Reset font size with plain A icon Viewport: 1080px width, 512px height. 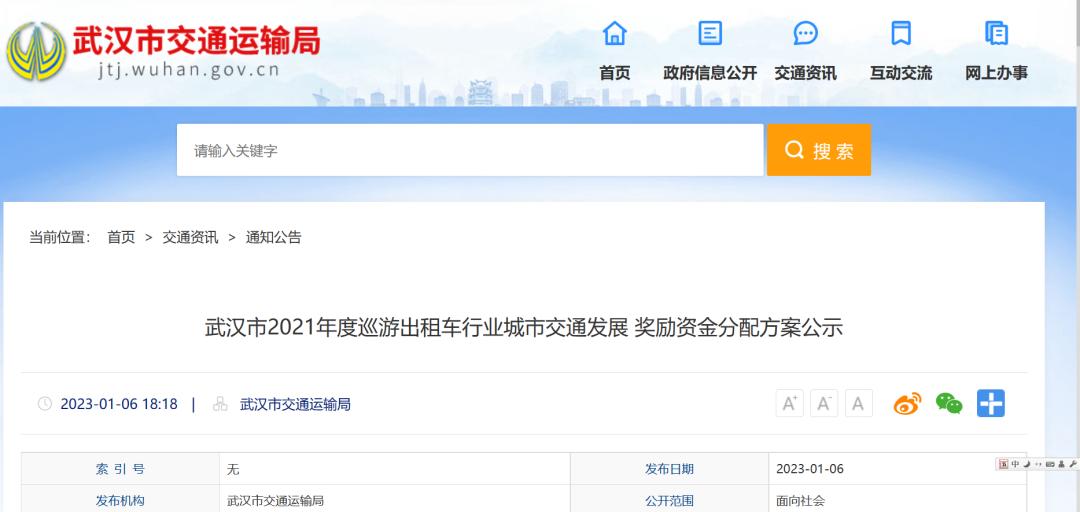point(858,403)
